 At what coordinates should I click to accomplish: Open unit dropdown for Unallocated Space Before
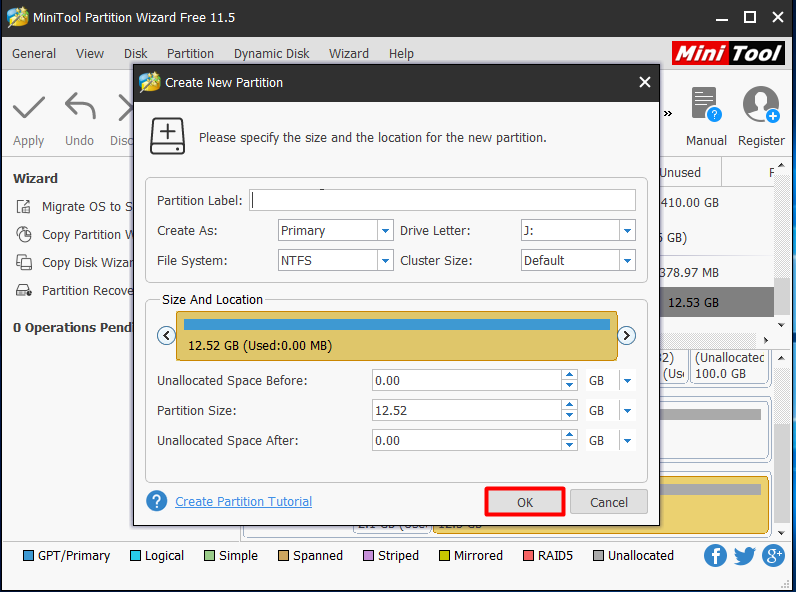pos(627,381)
